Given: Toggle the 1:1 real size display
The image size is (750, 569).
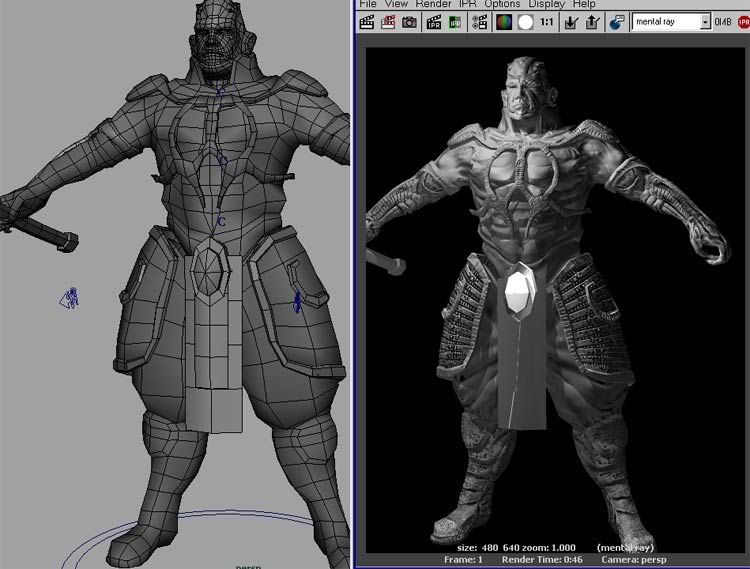Looking at the screenshot, I should pos(547,22).
